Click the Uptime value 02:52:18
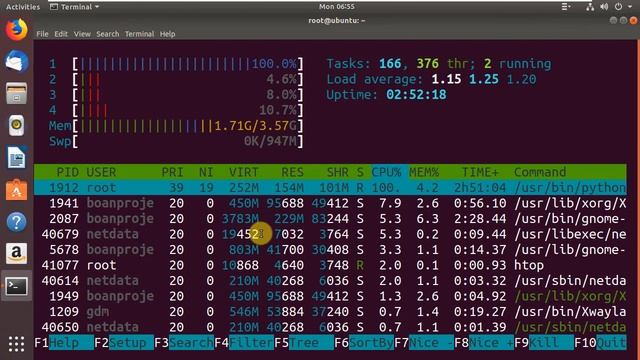 pyautogui.click(x=416, y=95)
